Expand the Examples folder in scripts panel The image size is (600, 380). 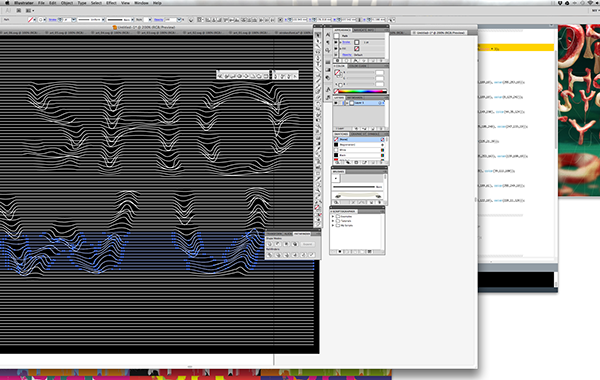click(333, 217)
